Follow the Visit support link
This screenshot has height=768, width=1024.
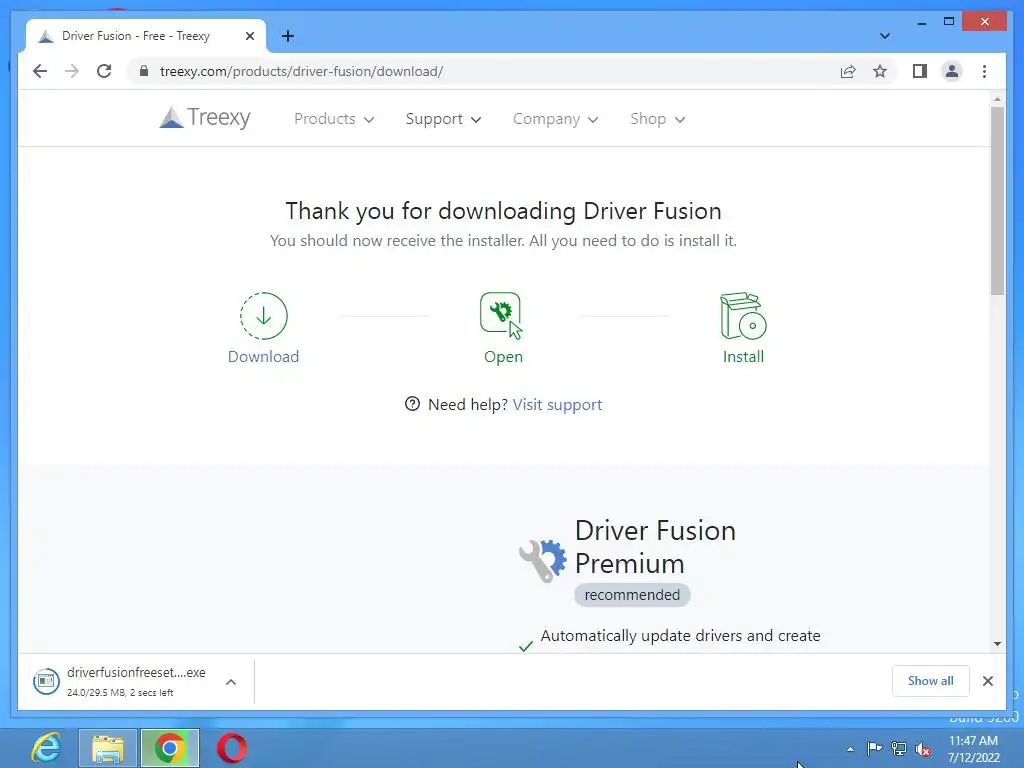557,404
